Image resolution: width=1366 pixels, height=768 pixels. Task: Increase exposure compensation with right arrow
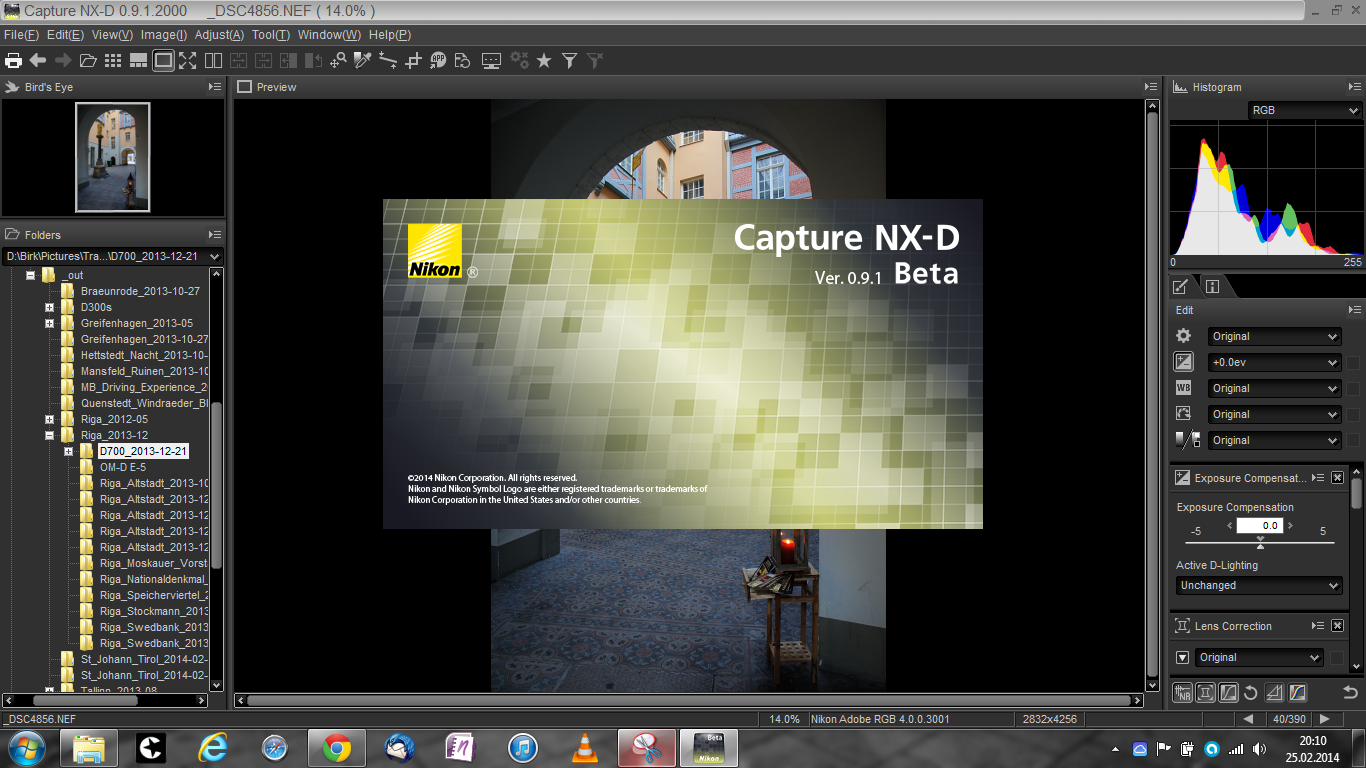click(1291, 526)
